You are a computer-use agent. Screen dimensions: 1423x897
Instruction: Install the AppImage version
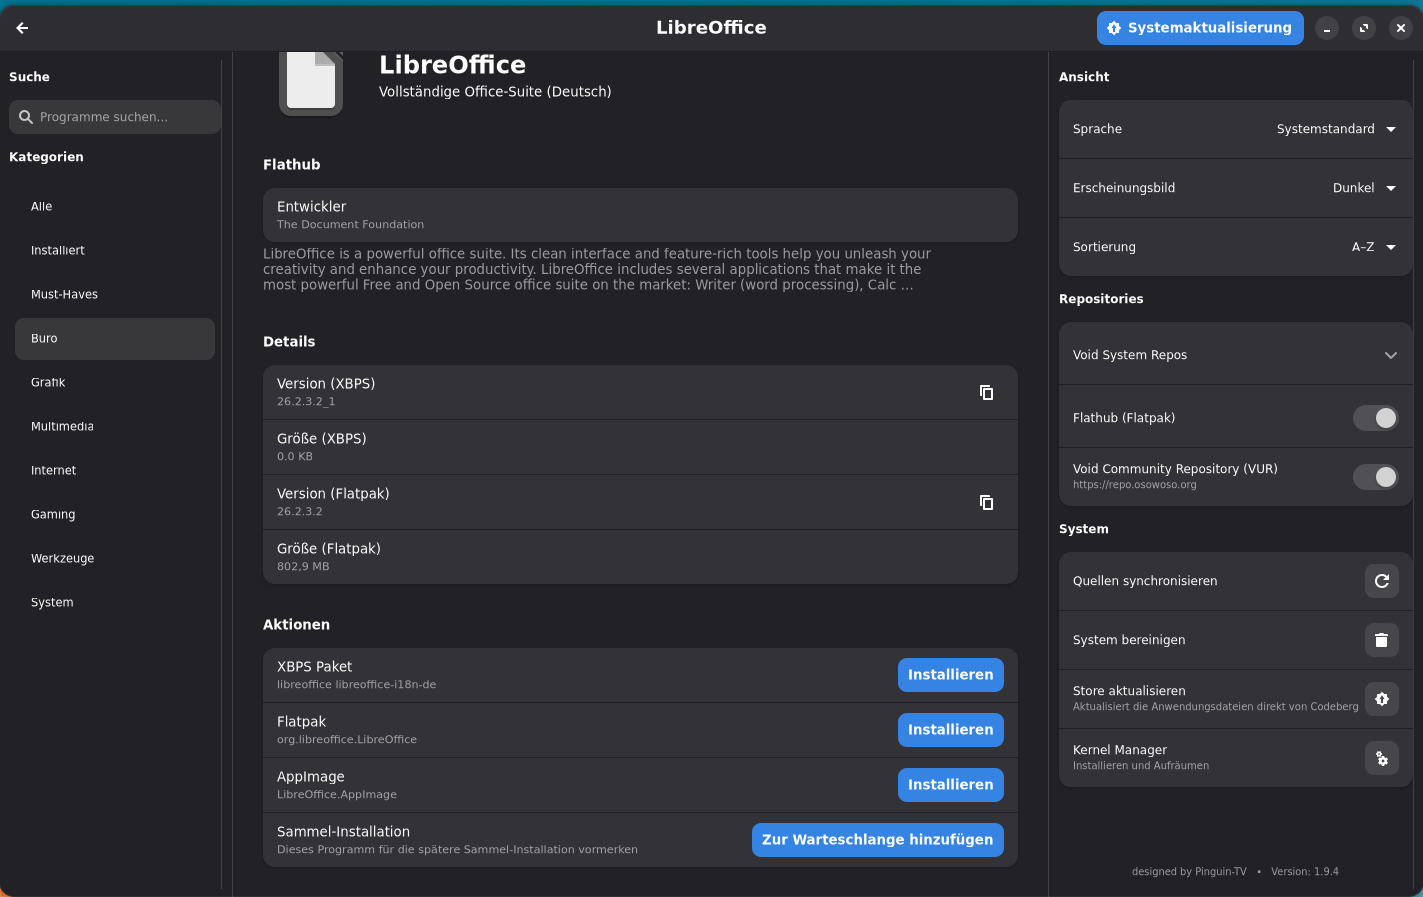951,785
